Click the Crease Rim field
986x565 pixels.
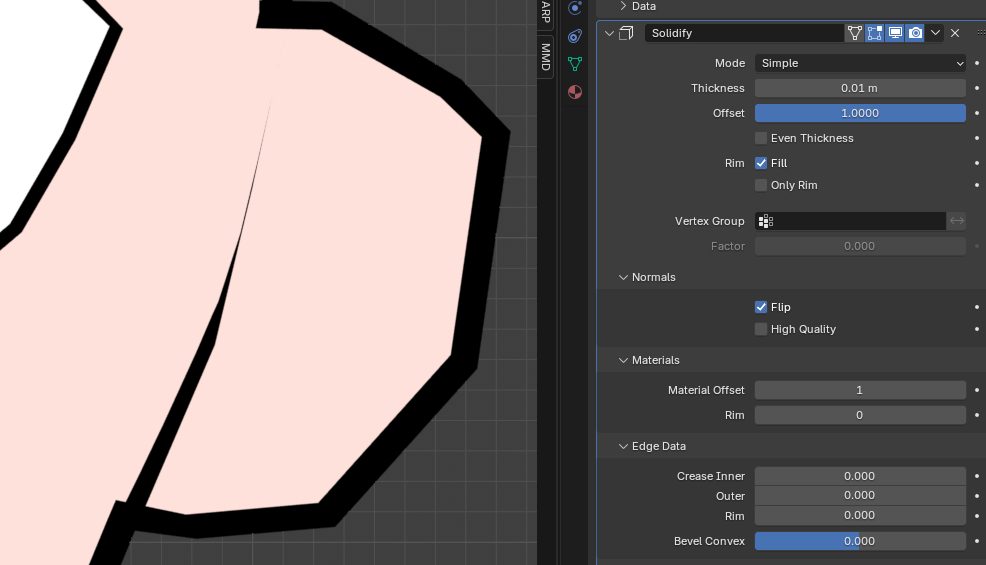pos(860,515)
